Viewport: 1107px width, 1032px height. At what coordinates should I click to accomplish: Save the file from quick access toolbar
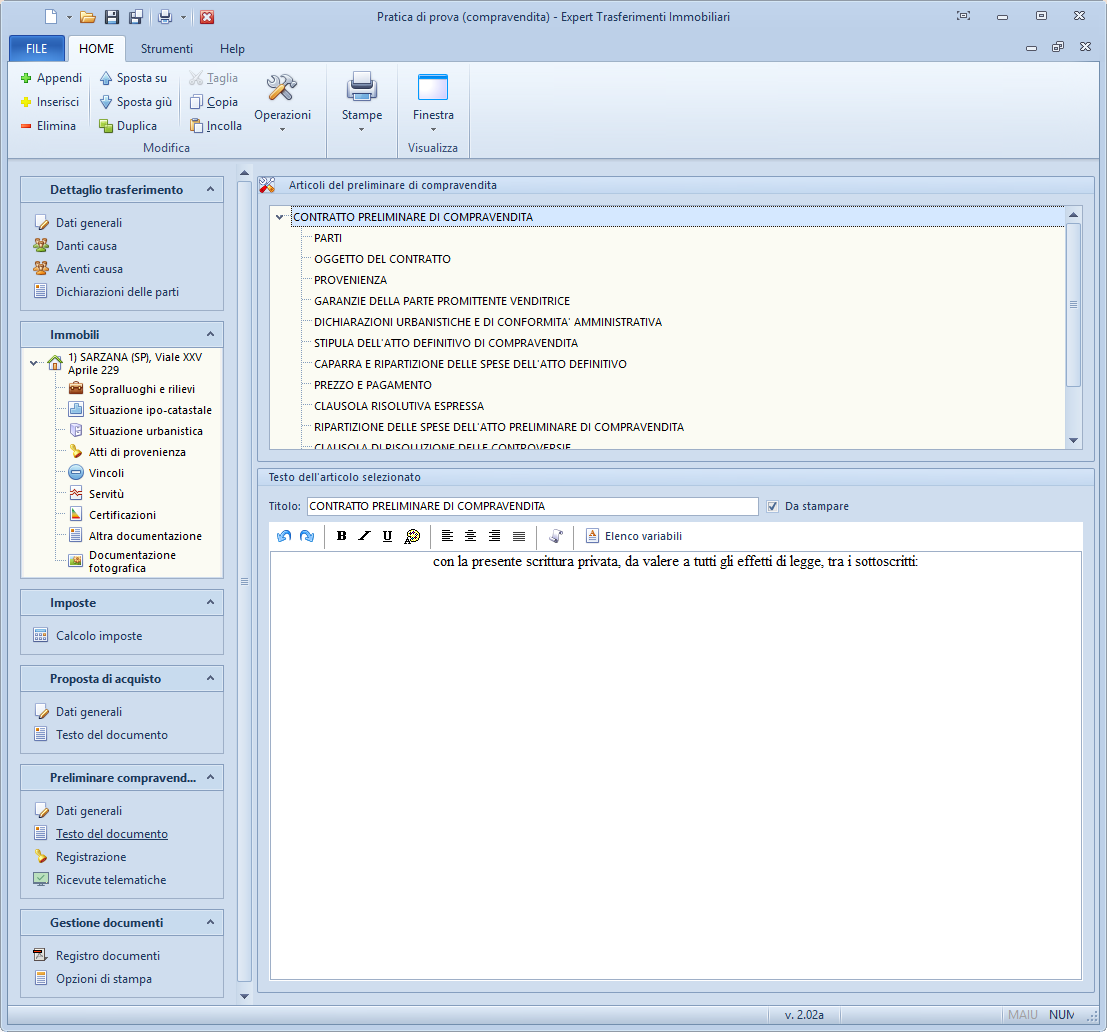coord(112,17)
